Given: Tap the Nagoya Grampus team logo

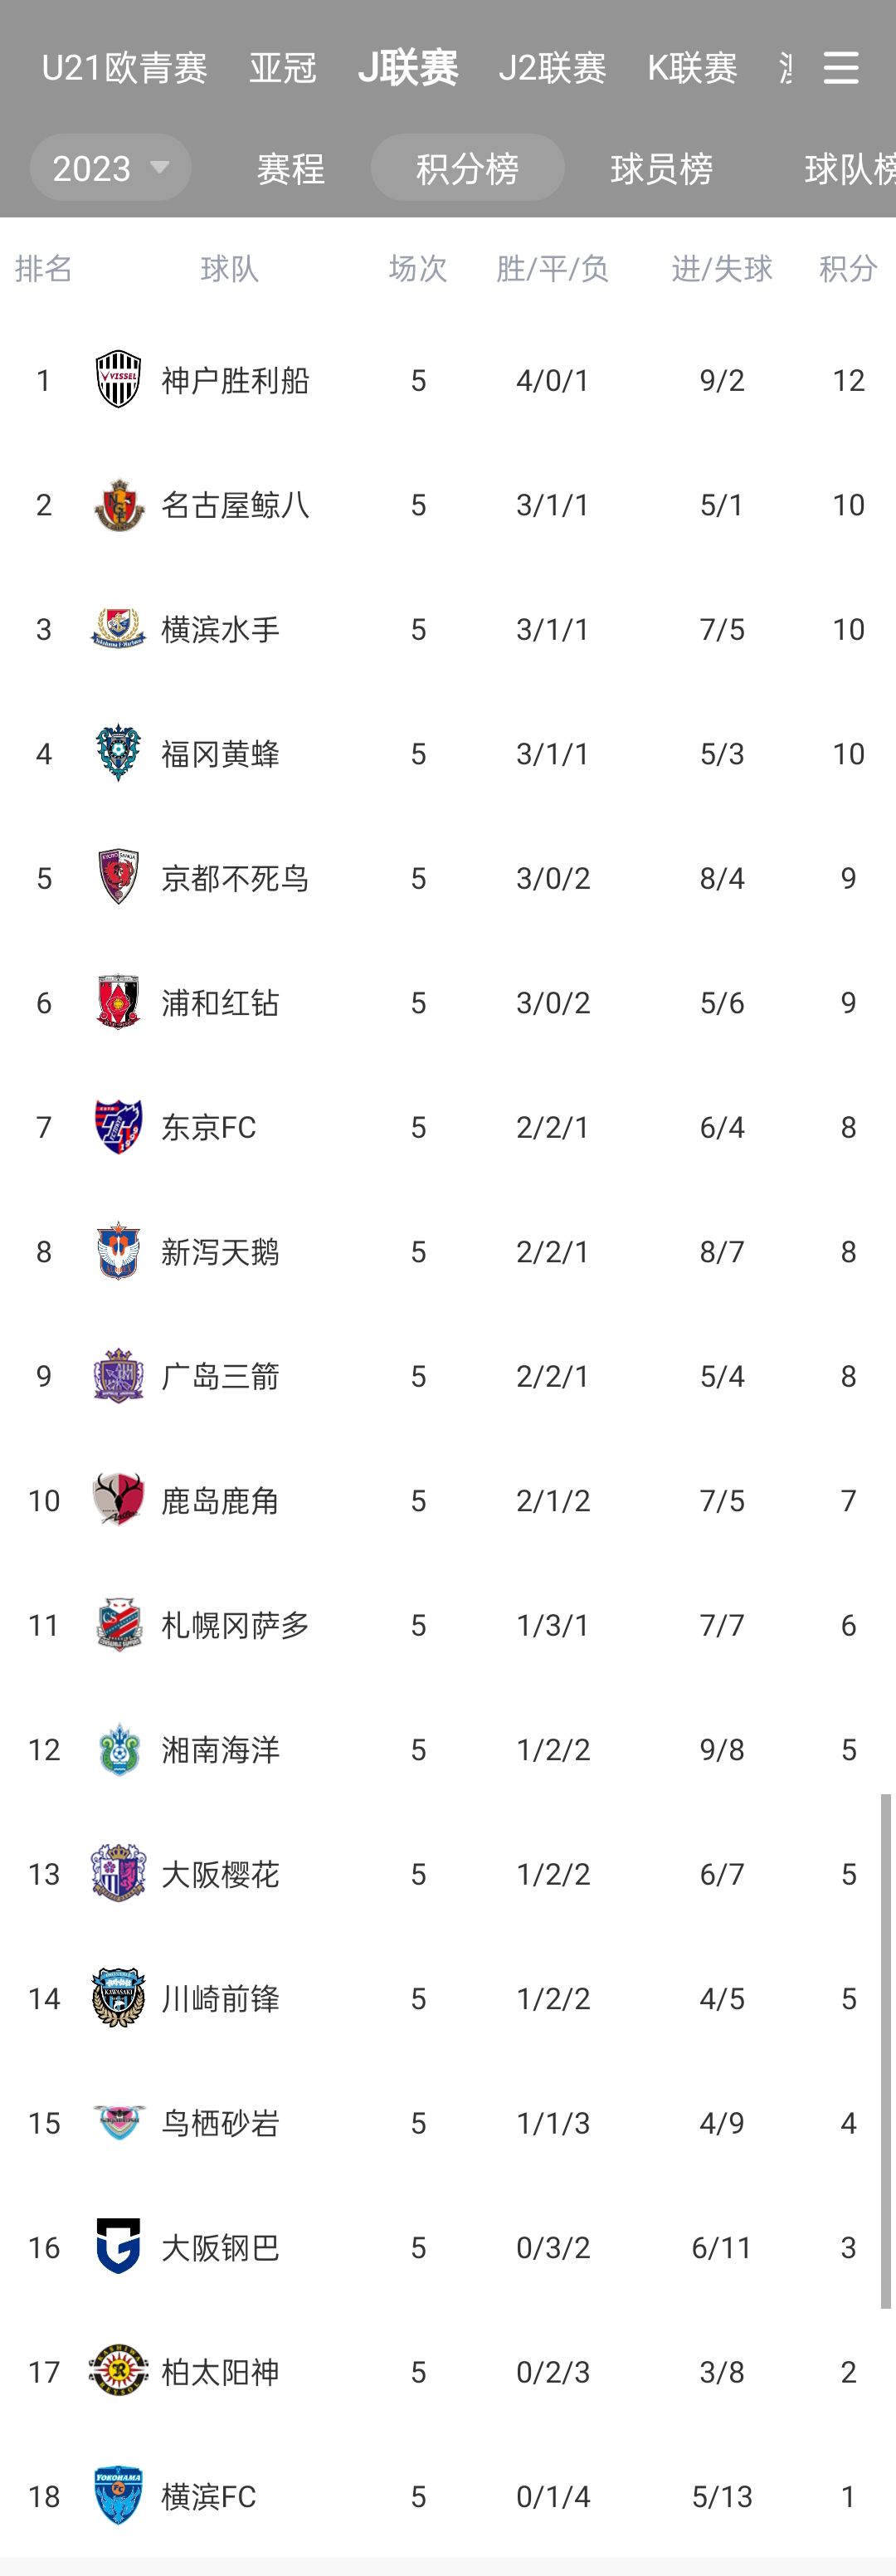Looking at the screenshot, I should pyautogui.click(x=118, y=505).
